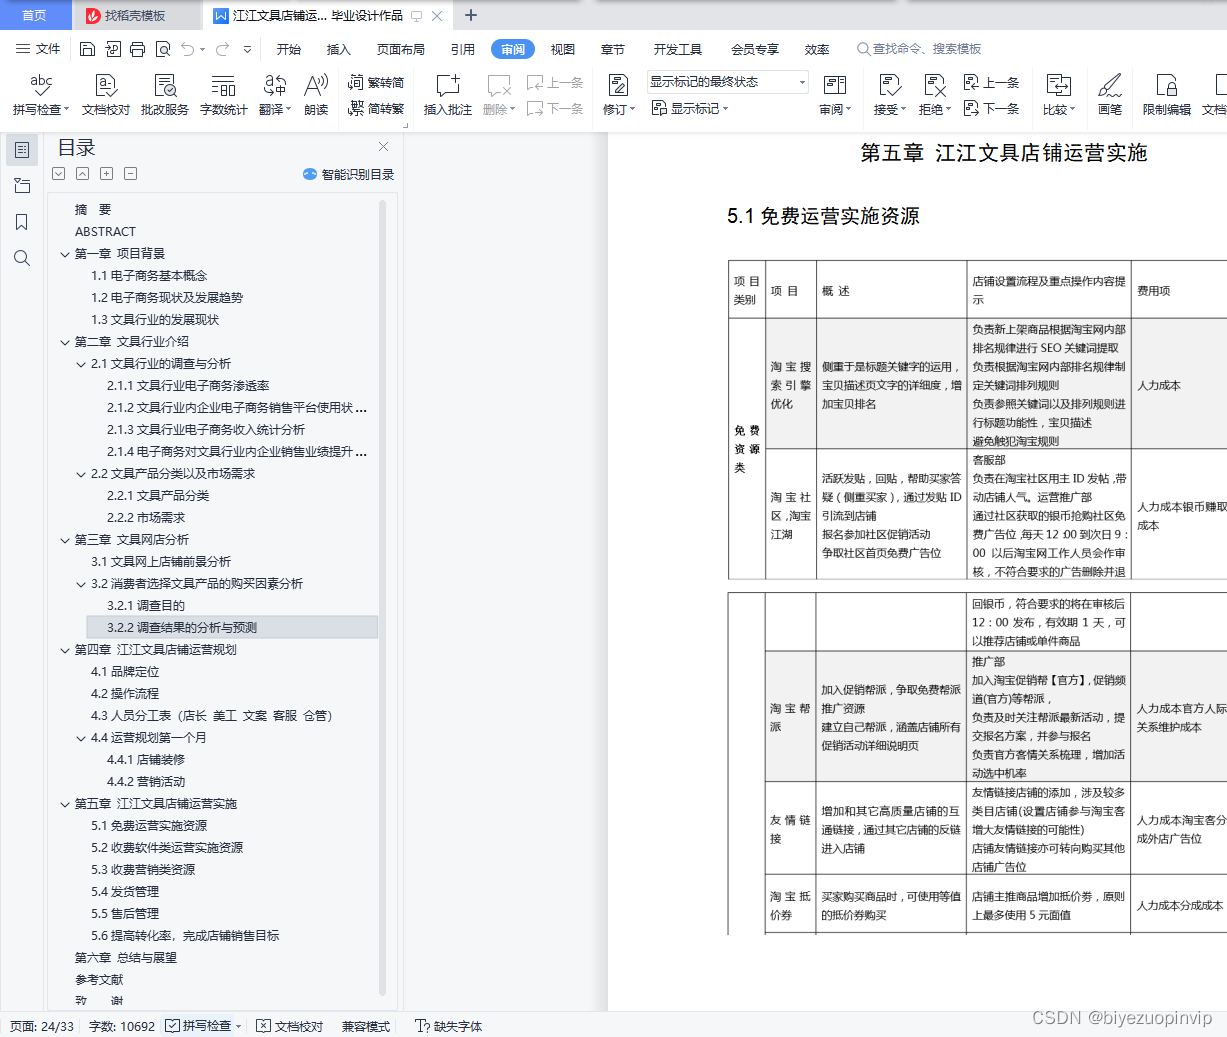Collapse 第三章 文具网店分析 in outline
This screenshot has width=1227, height=1037.
pos(65,540)
